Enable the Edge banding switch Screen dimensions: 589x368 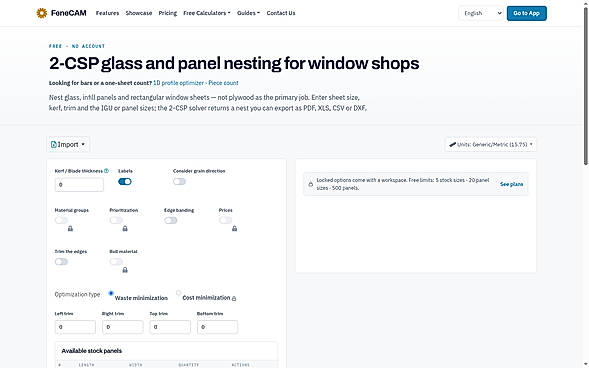click(171, 220)
